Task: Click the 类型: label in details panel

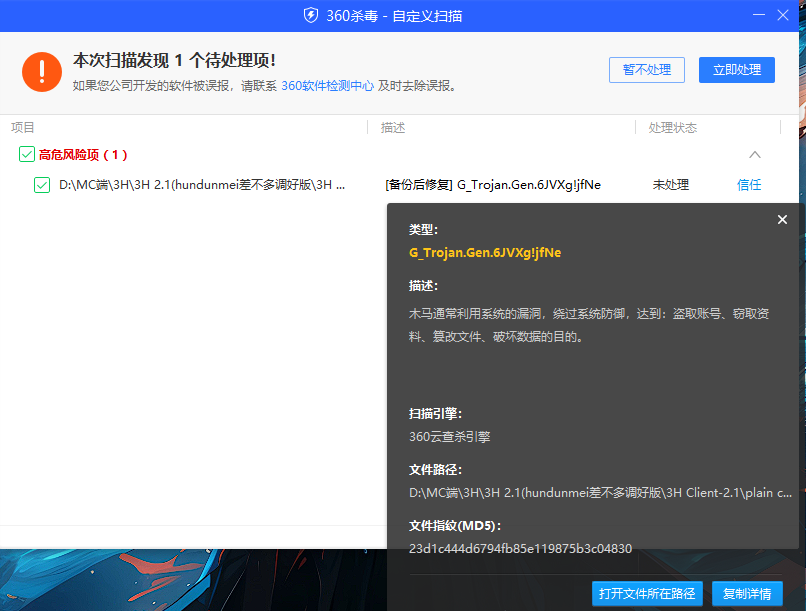Action: pyautogui.click(x=423, y=230)
